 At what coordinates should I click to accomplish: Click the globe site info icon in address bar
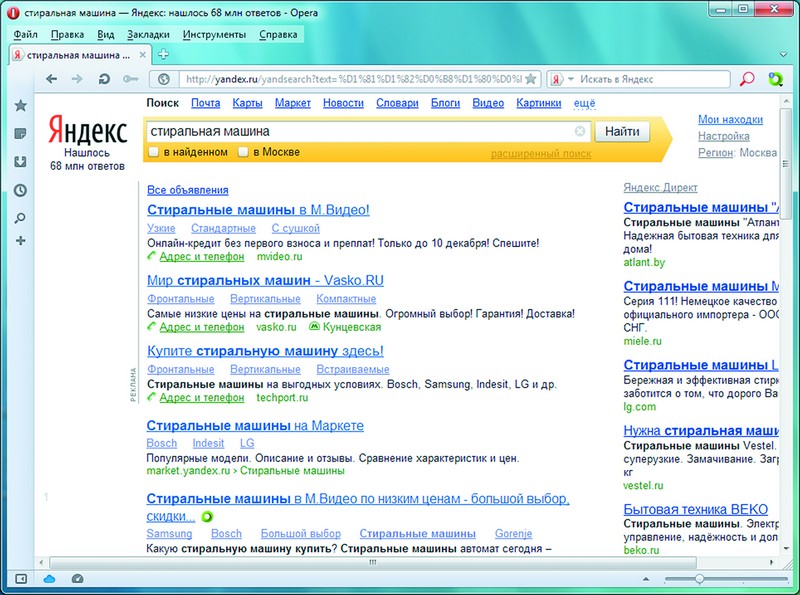[x=164, y=79]
